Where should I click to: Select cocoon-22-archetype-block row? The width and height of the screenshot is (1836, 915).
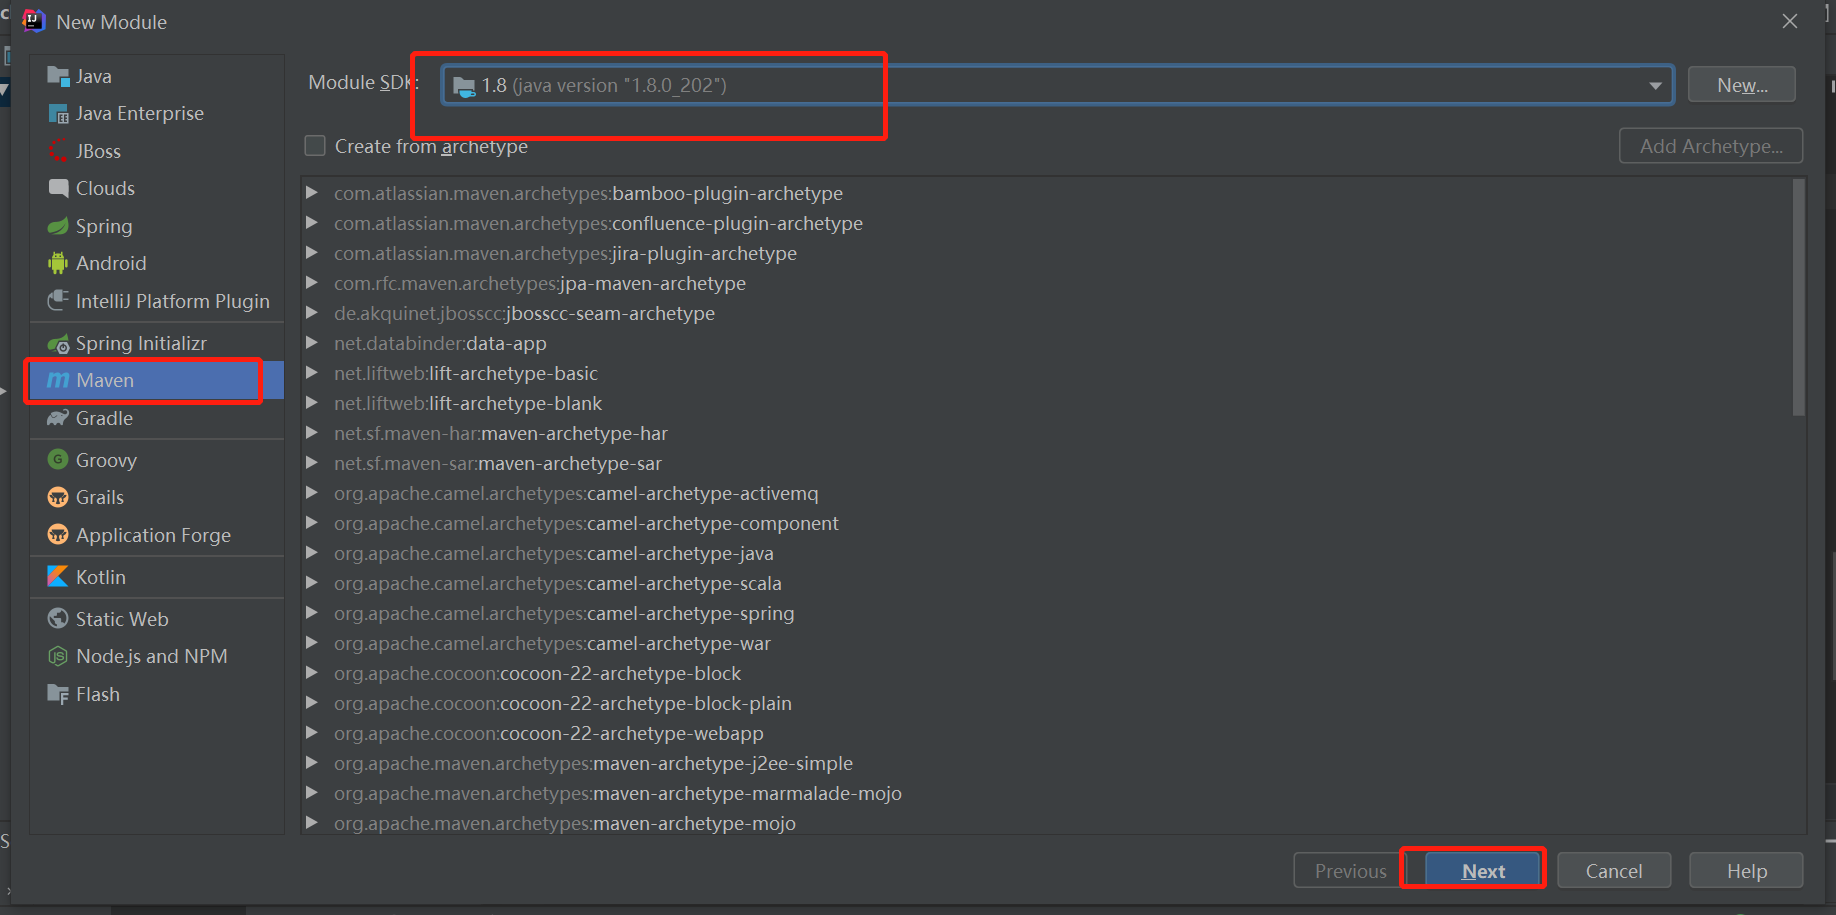point(1046,673)
